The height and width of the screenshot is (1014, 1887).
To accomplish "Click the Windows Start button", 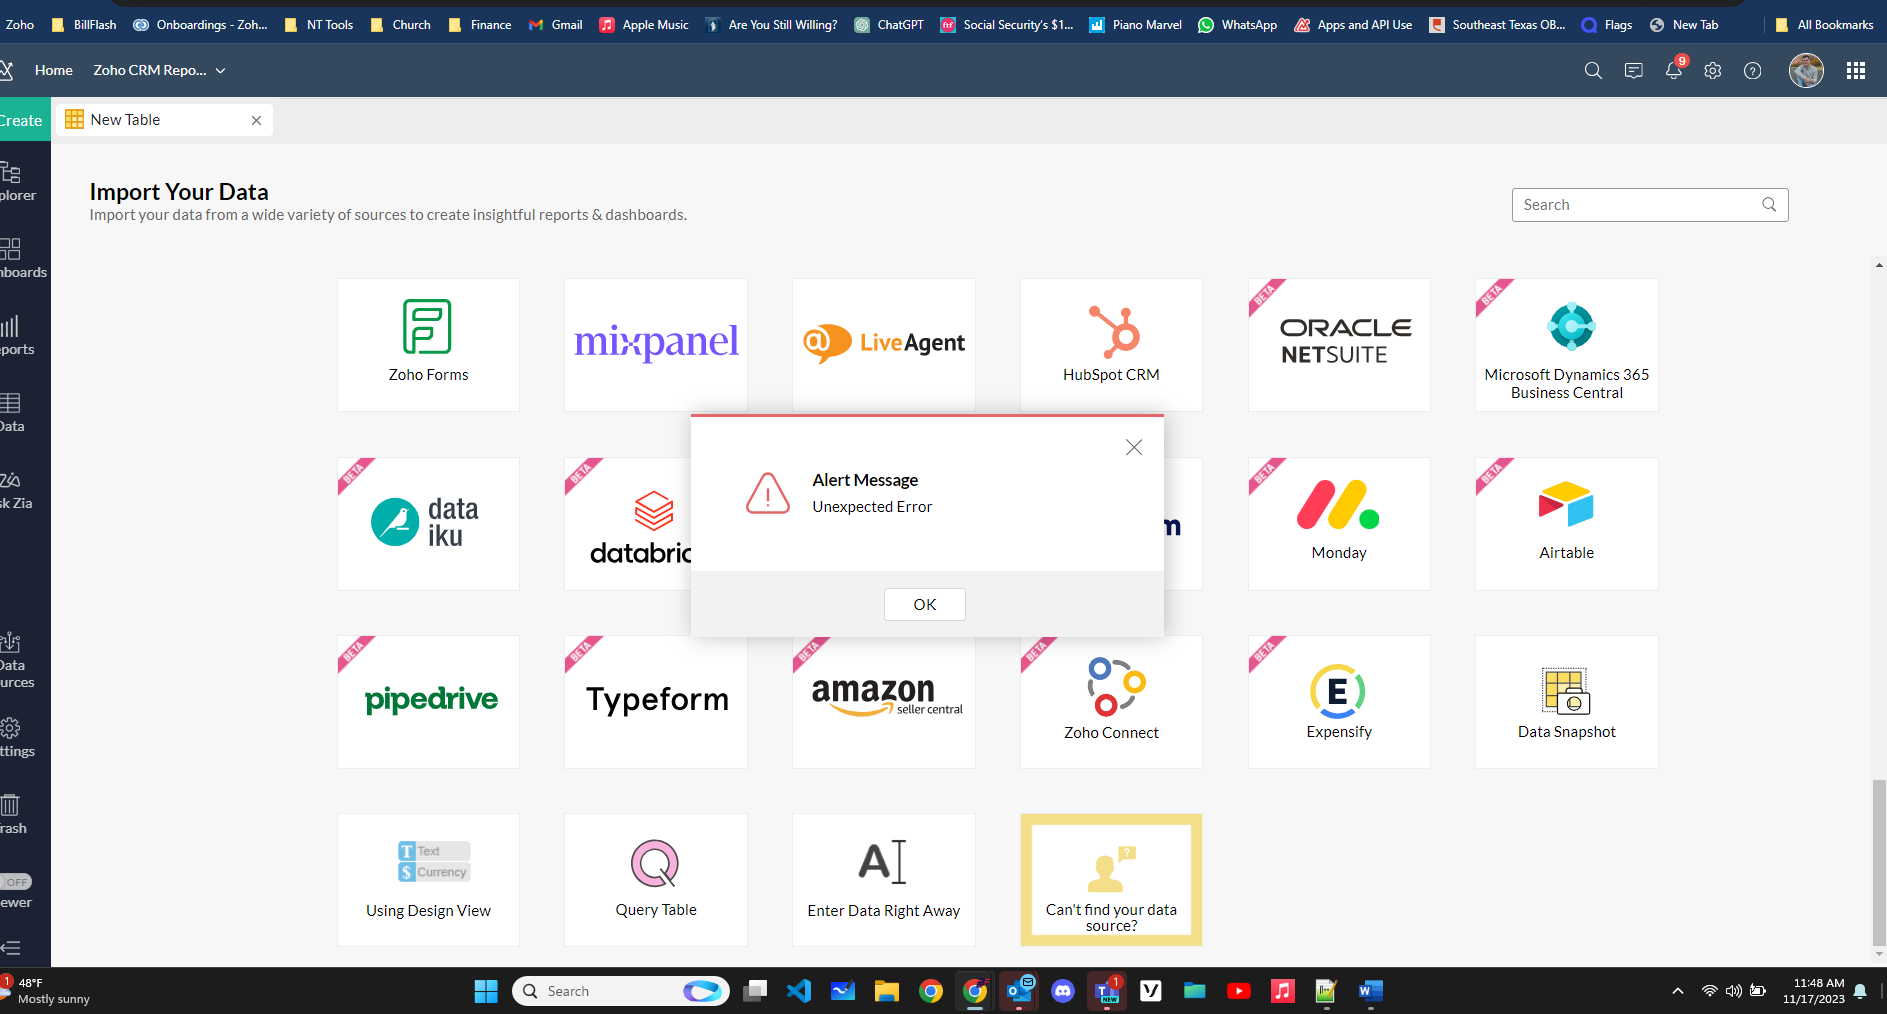I will (x=486, y=991).
